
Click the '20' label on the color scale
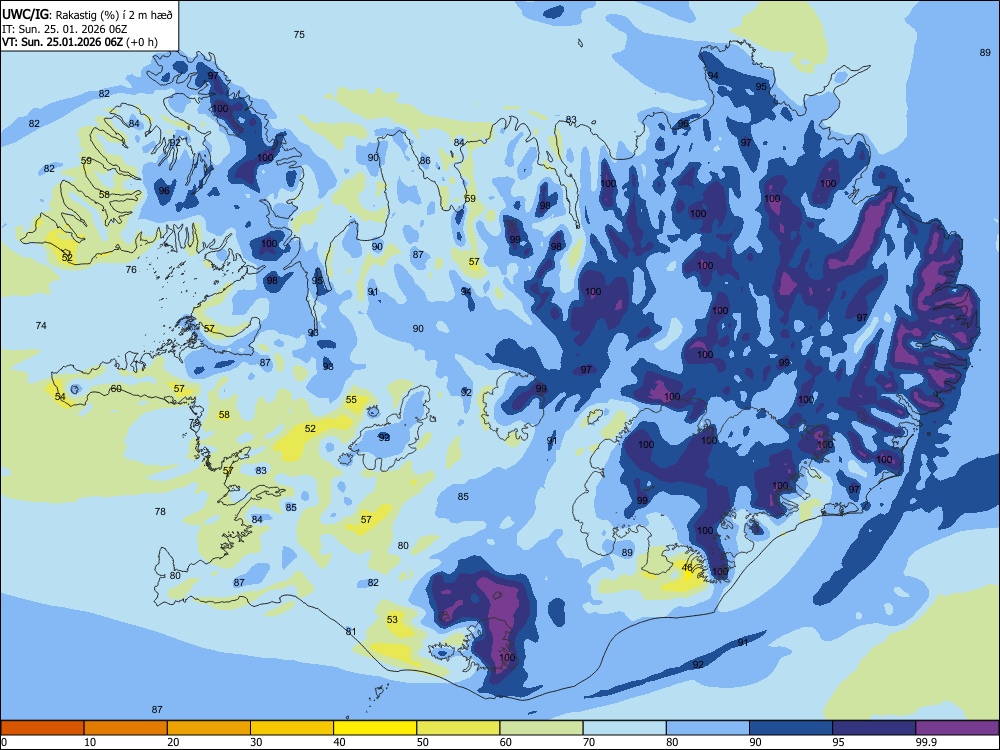173,742
